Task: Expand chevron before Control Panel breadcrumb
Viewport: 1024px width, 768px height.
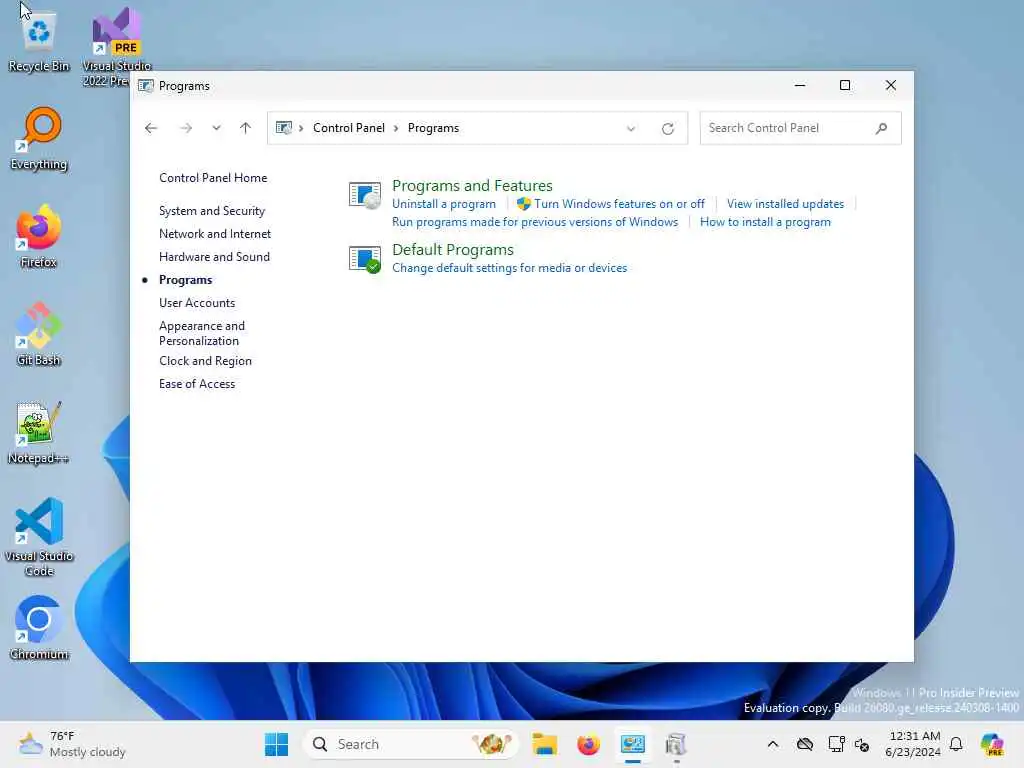Action: click(301, 129)
